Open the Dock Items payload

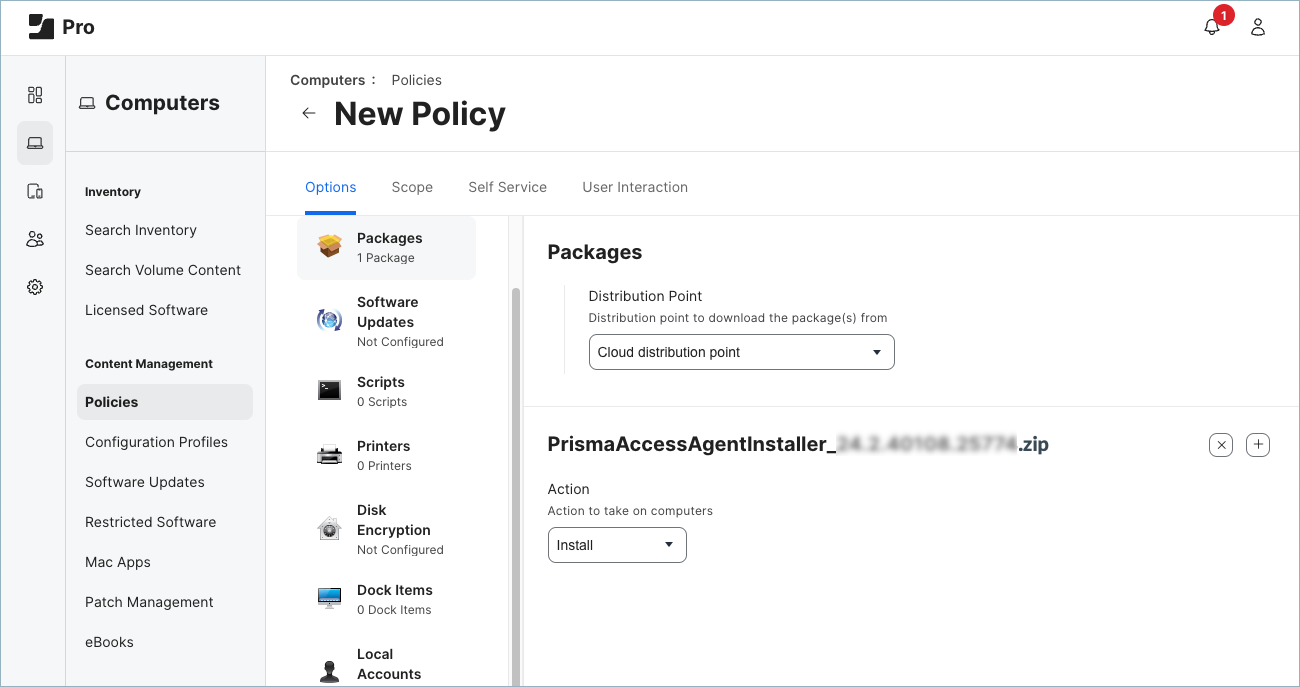330,598
